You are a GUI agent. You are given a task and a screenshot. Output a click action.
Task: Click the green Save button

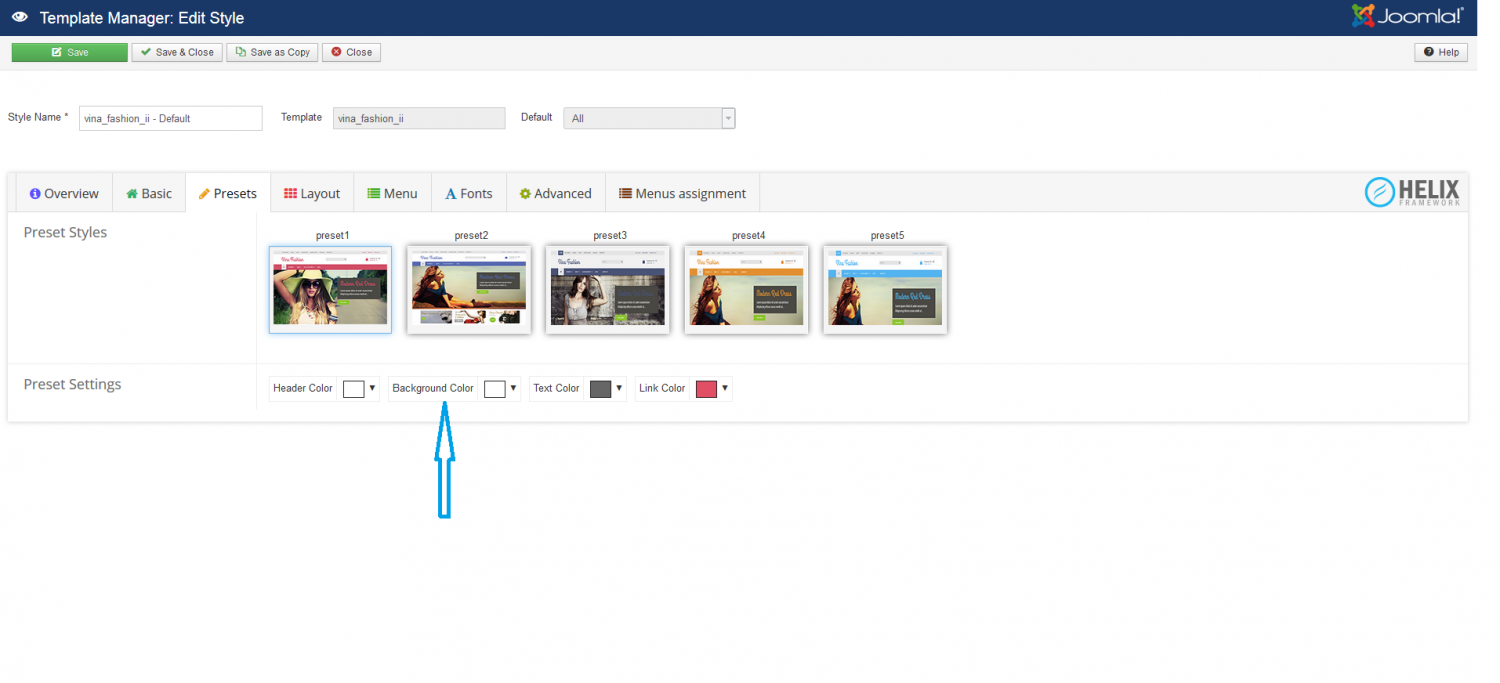click(x=70, y=52)
